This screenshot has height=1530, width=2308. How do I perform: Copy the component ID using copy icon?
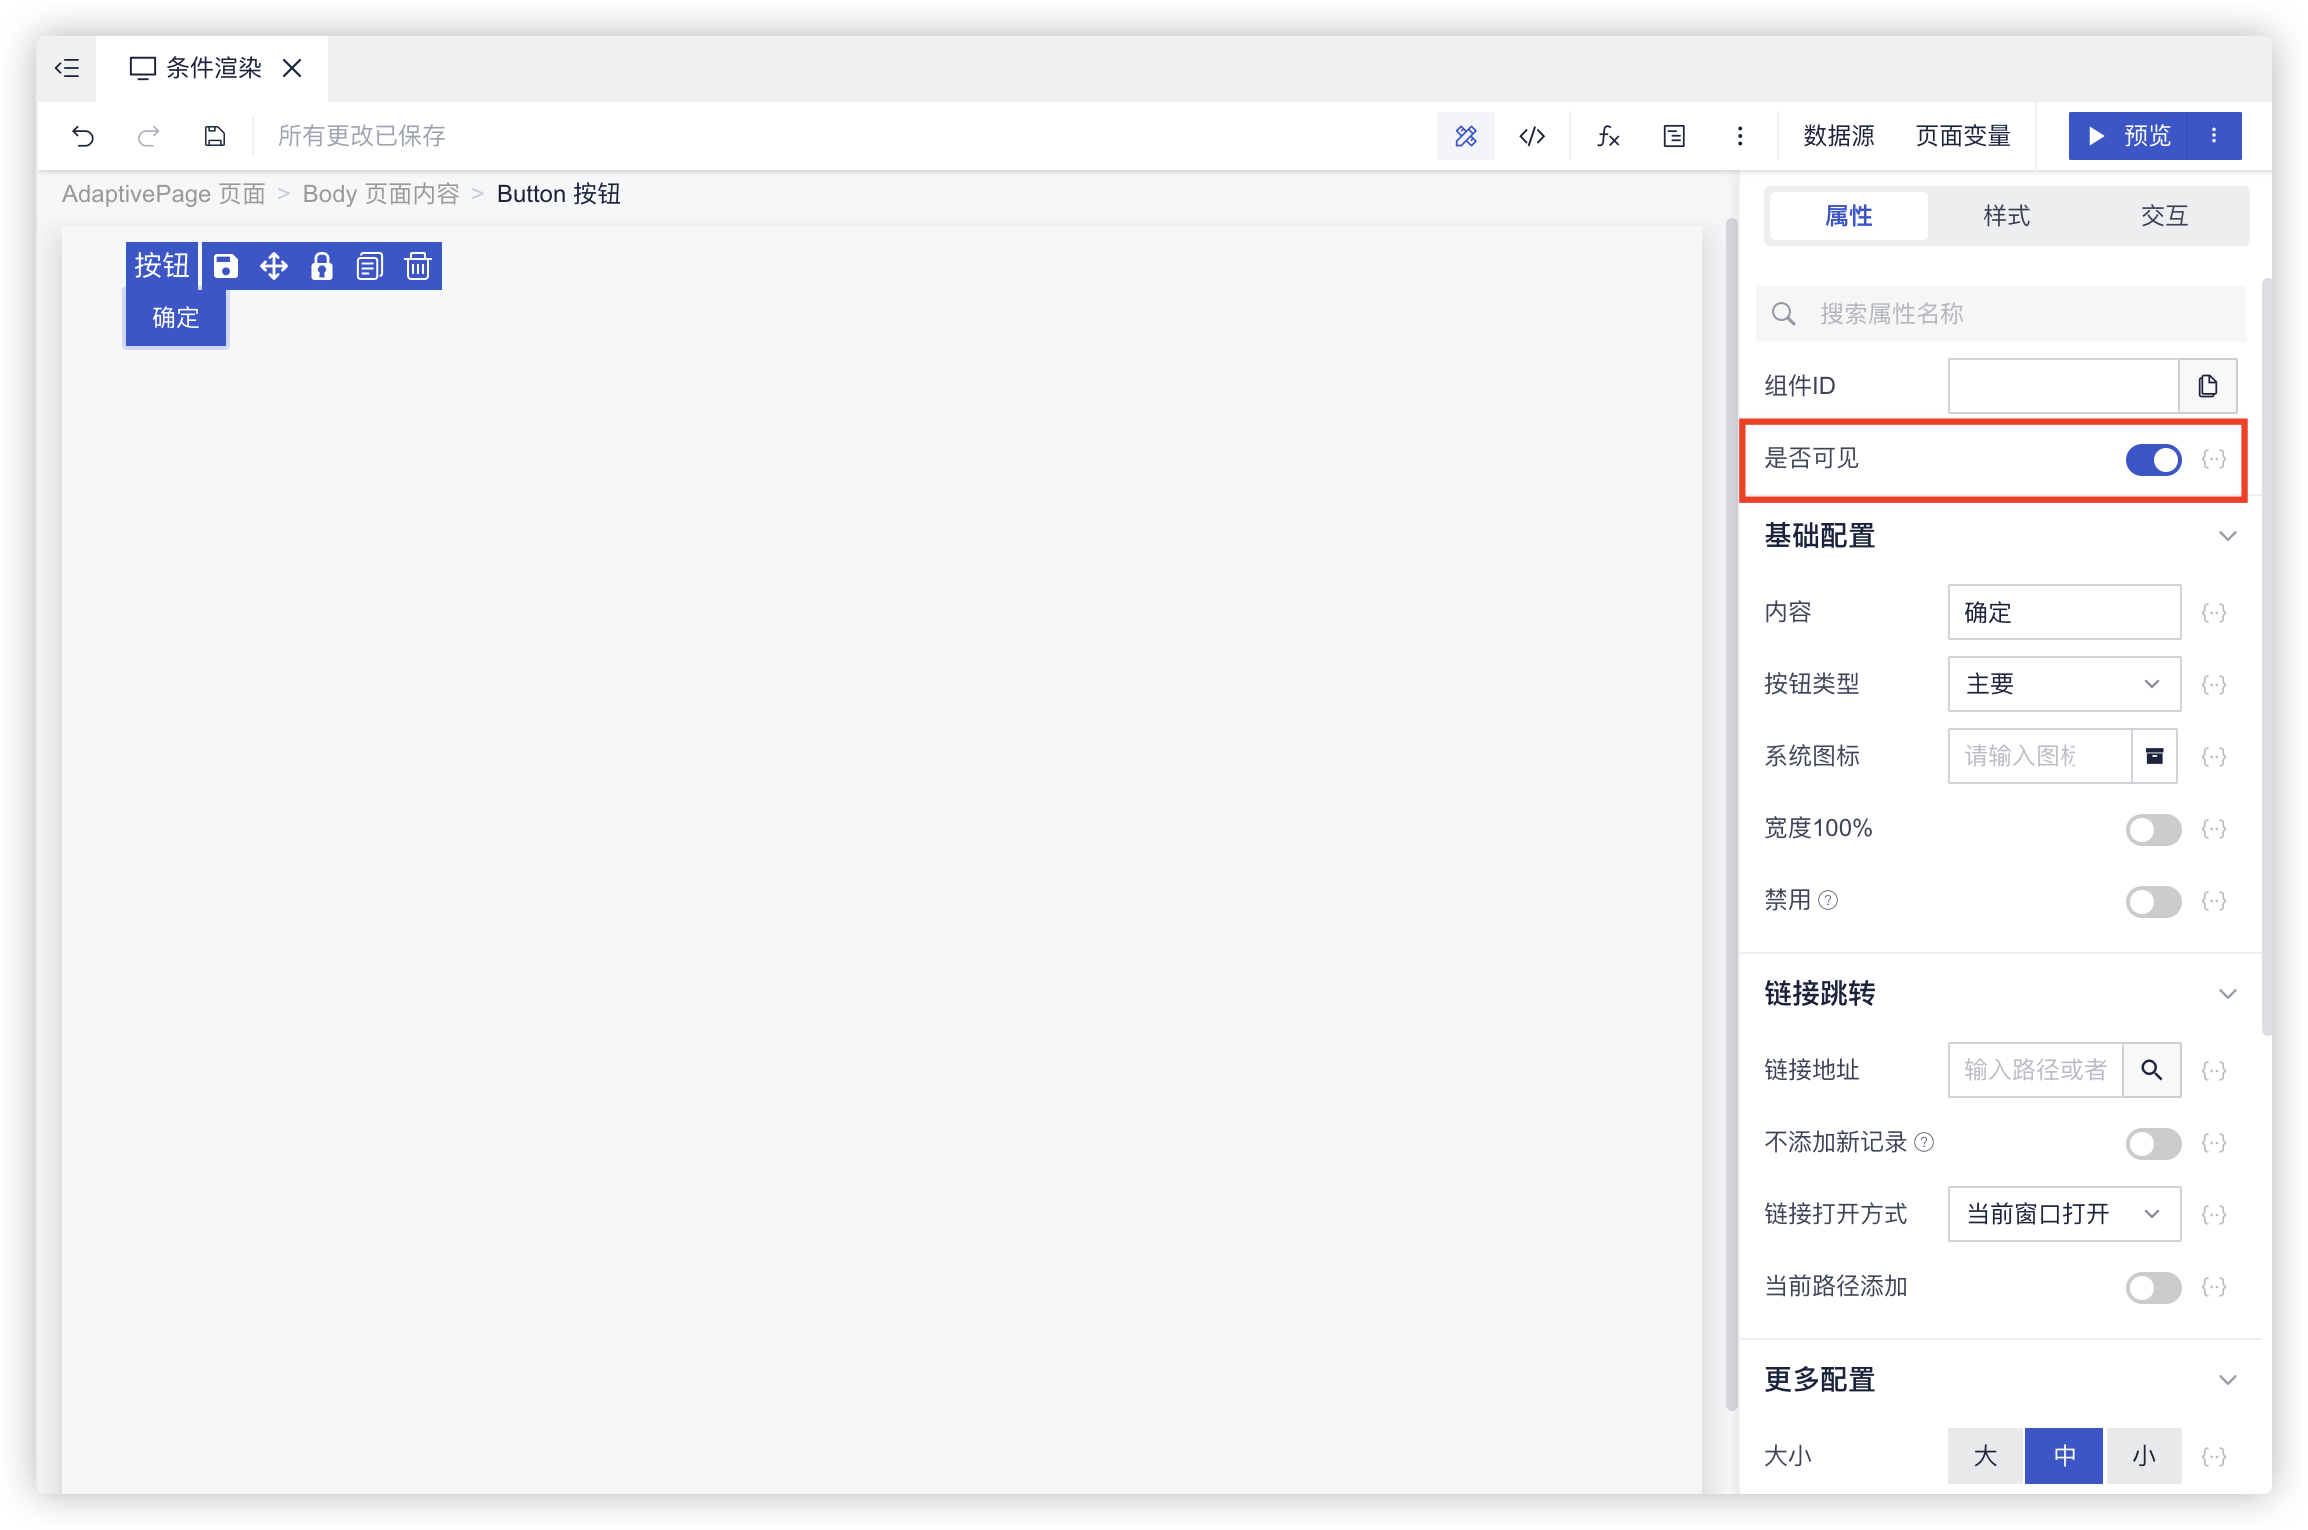click(2208, 386)
